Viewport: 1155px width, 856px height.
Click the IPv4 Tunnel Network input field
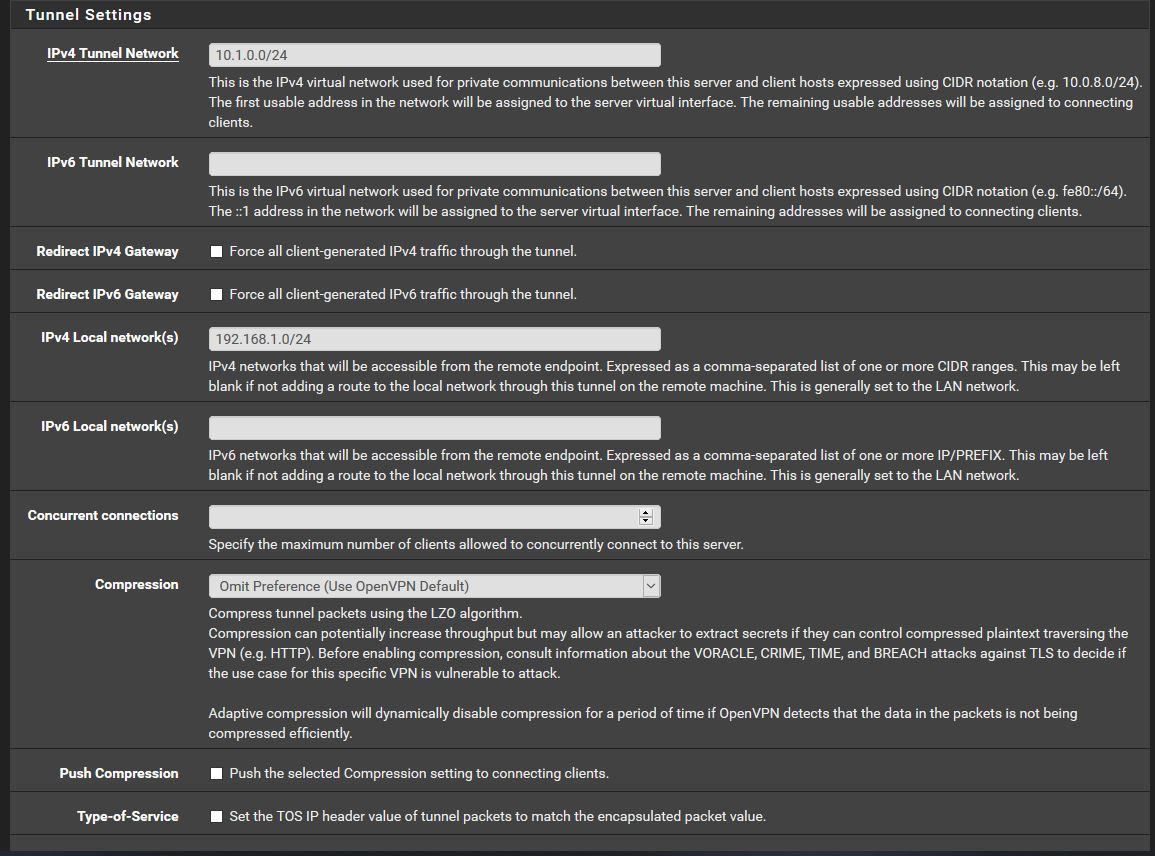(x=434, y=55)
